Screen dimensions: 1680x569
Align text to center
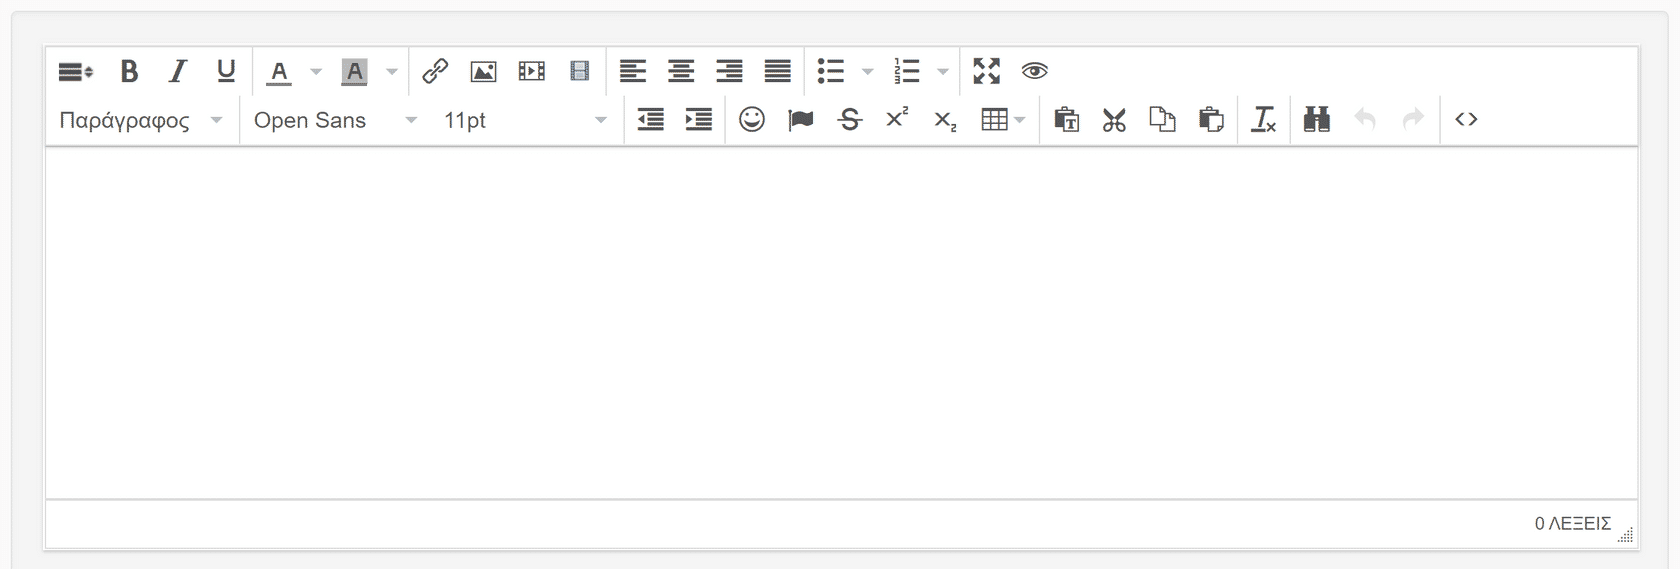pyautogui.click(x=681, y=71)
